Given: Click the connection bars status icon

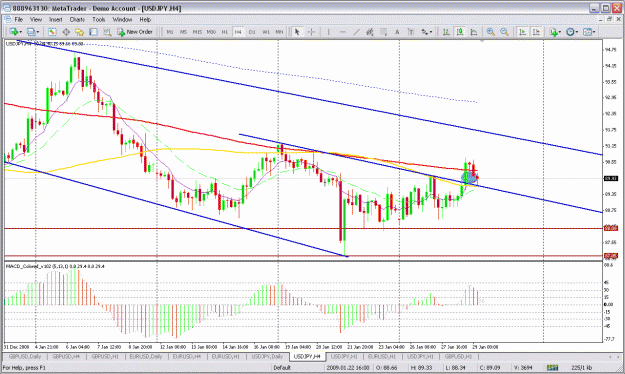Looking at the screenshot, I should (552, 368).
